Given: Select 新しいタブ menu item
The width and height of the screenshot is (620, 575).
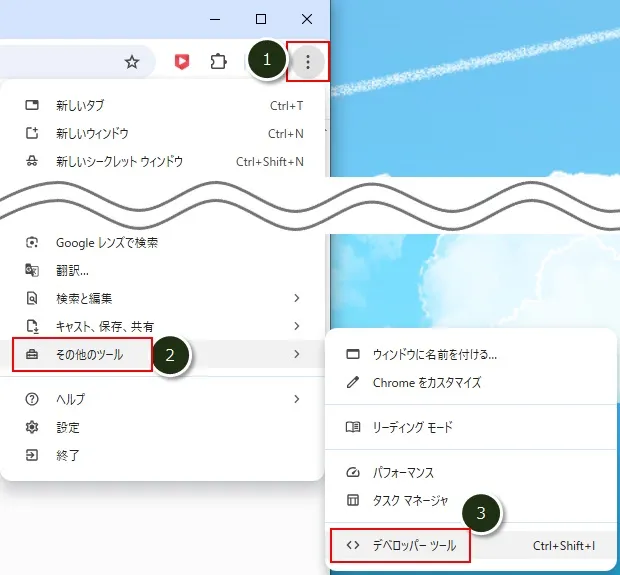Looking at the screenshot, I should point(80,105).
